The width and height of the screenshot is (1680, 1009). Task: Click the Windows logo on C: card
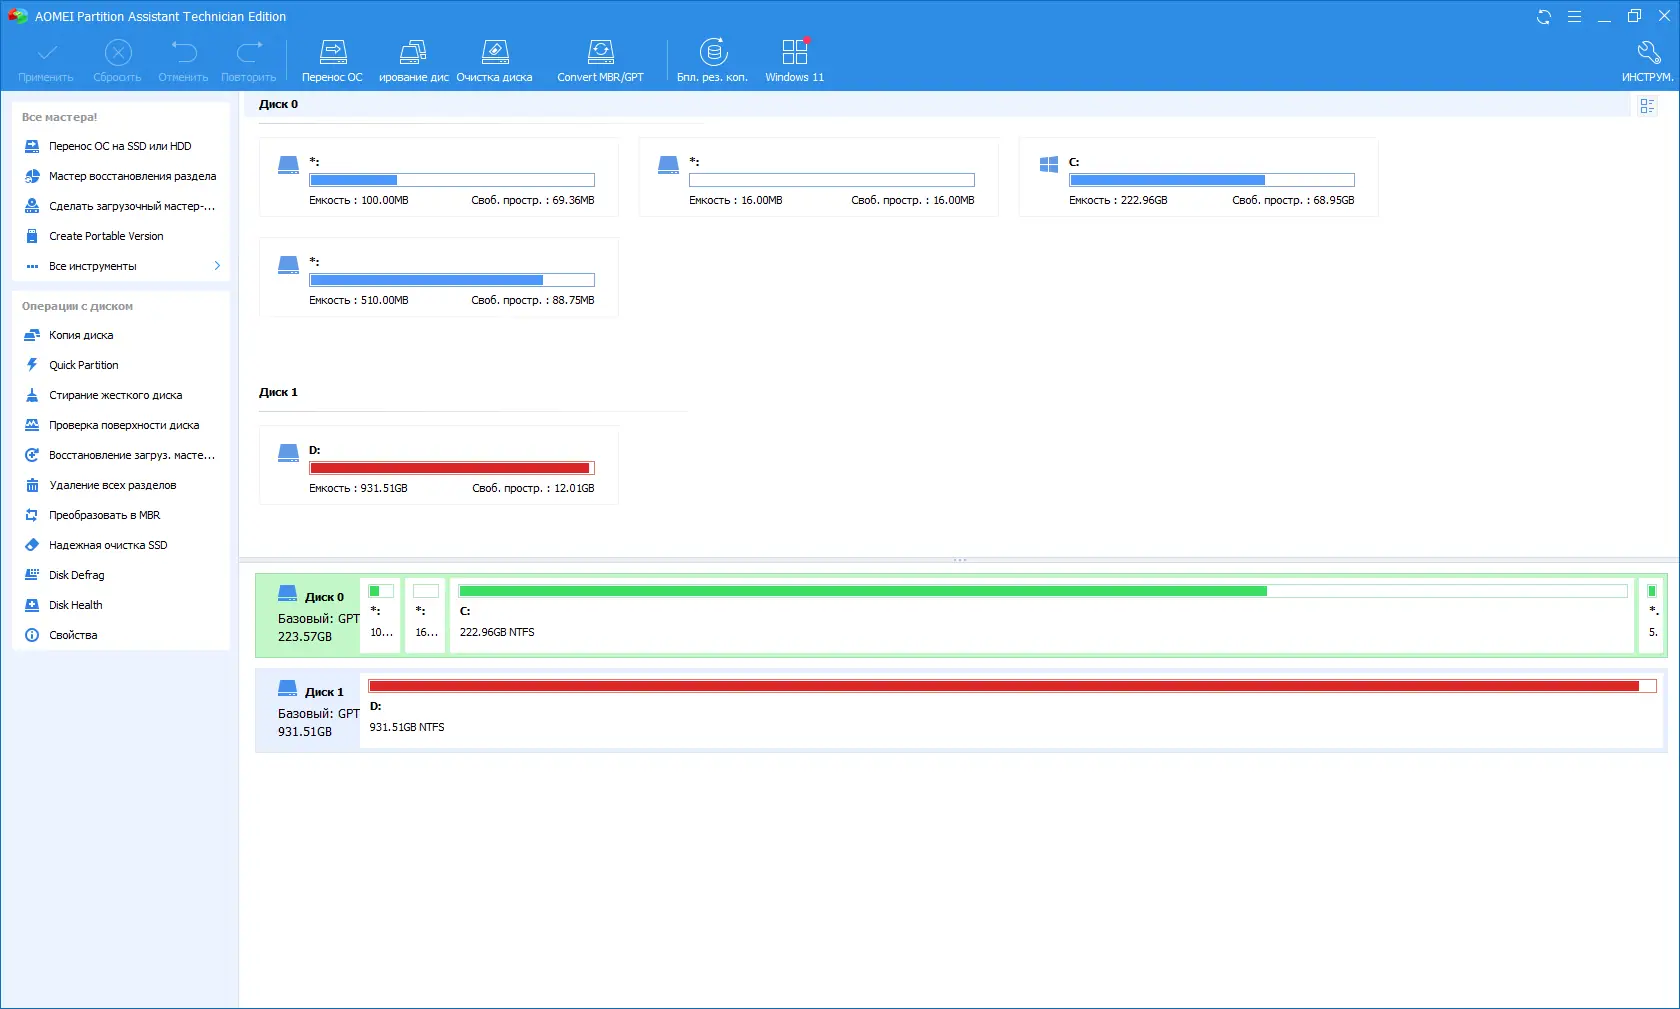click(x=1049, y=165)
